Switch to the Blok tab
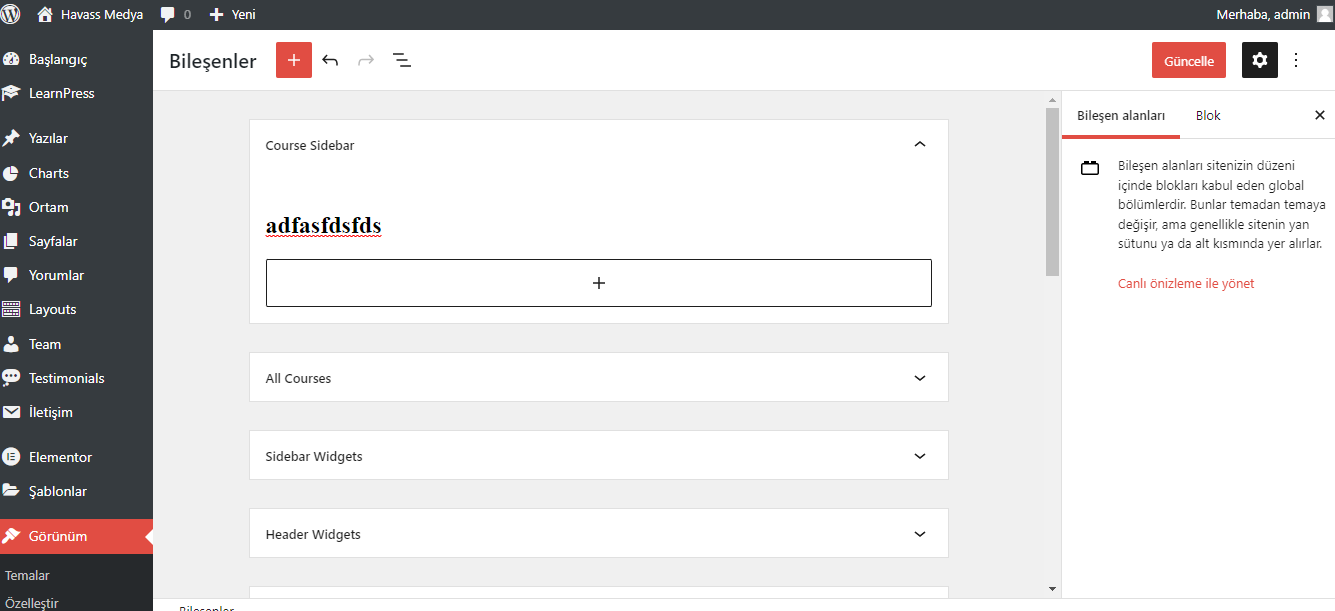The image size is (1335, 611). tap(1208, 115)
